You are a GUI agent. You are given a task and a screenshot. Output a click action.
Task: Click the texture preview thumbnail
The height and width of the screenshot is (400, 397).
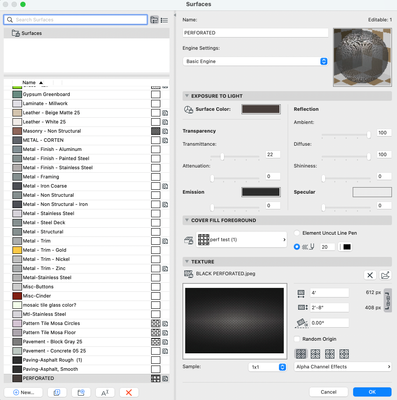pyautogui.click(x=235, y=321)
